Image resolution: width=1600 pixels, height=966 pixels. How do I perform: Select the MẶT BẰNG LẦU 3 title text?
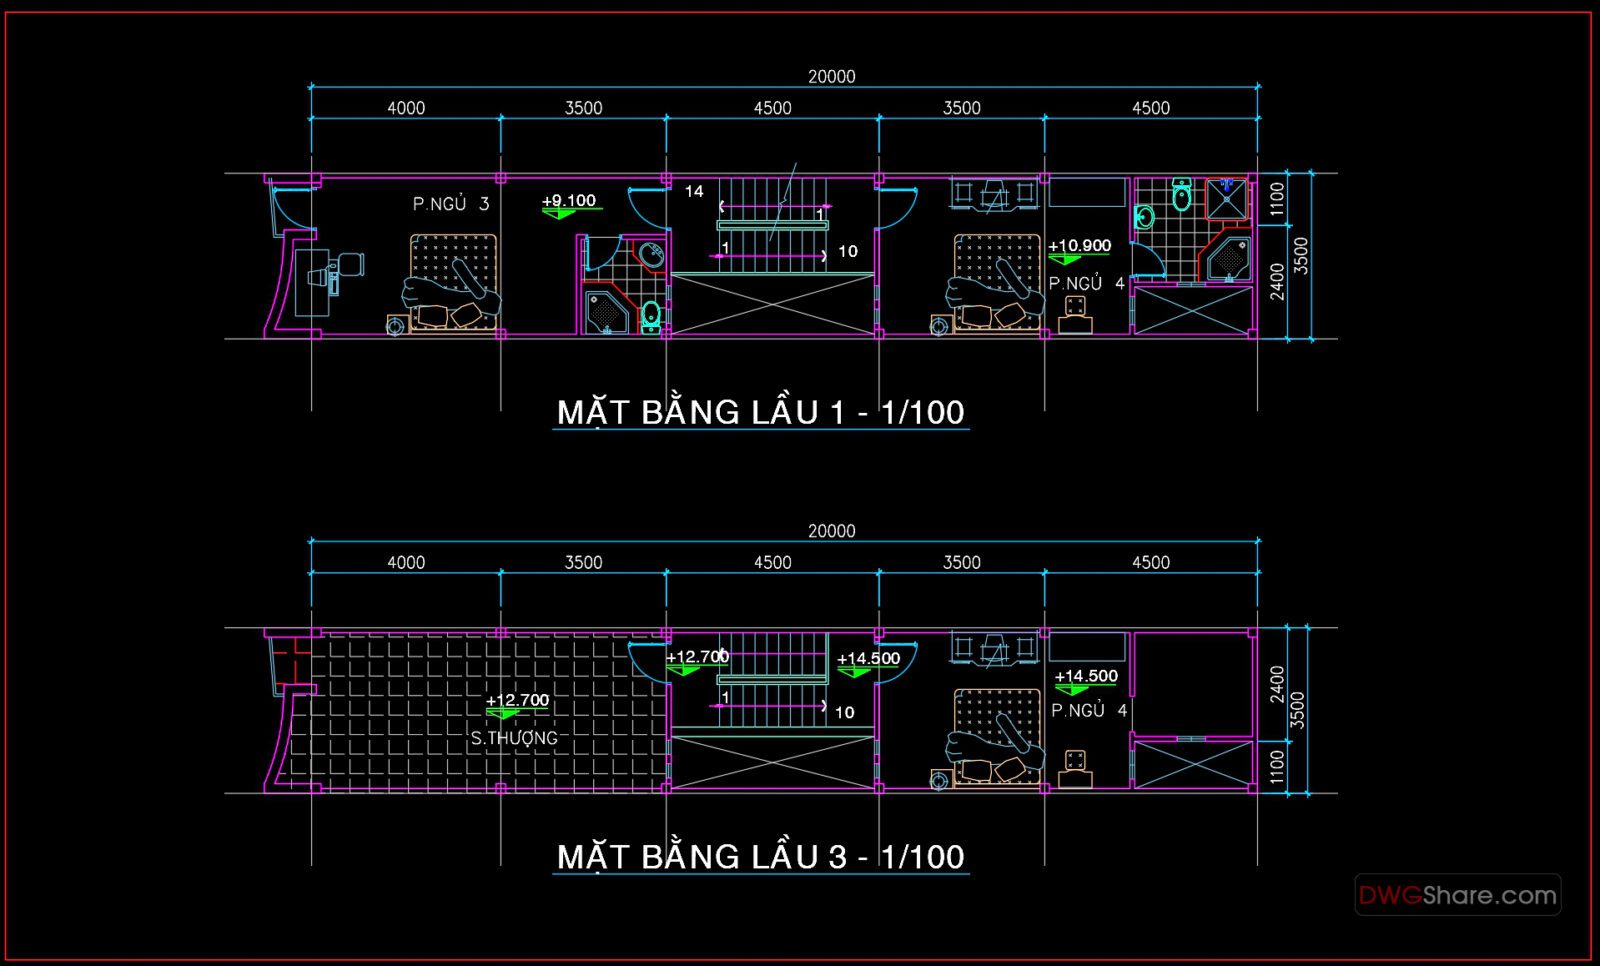[x=760, y=857]
